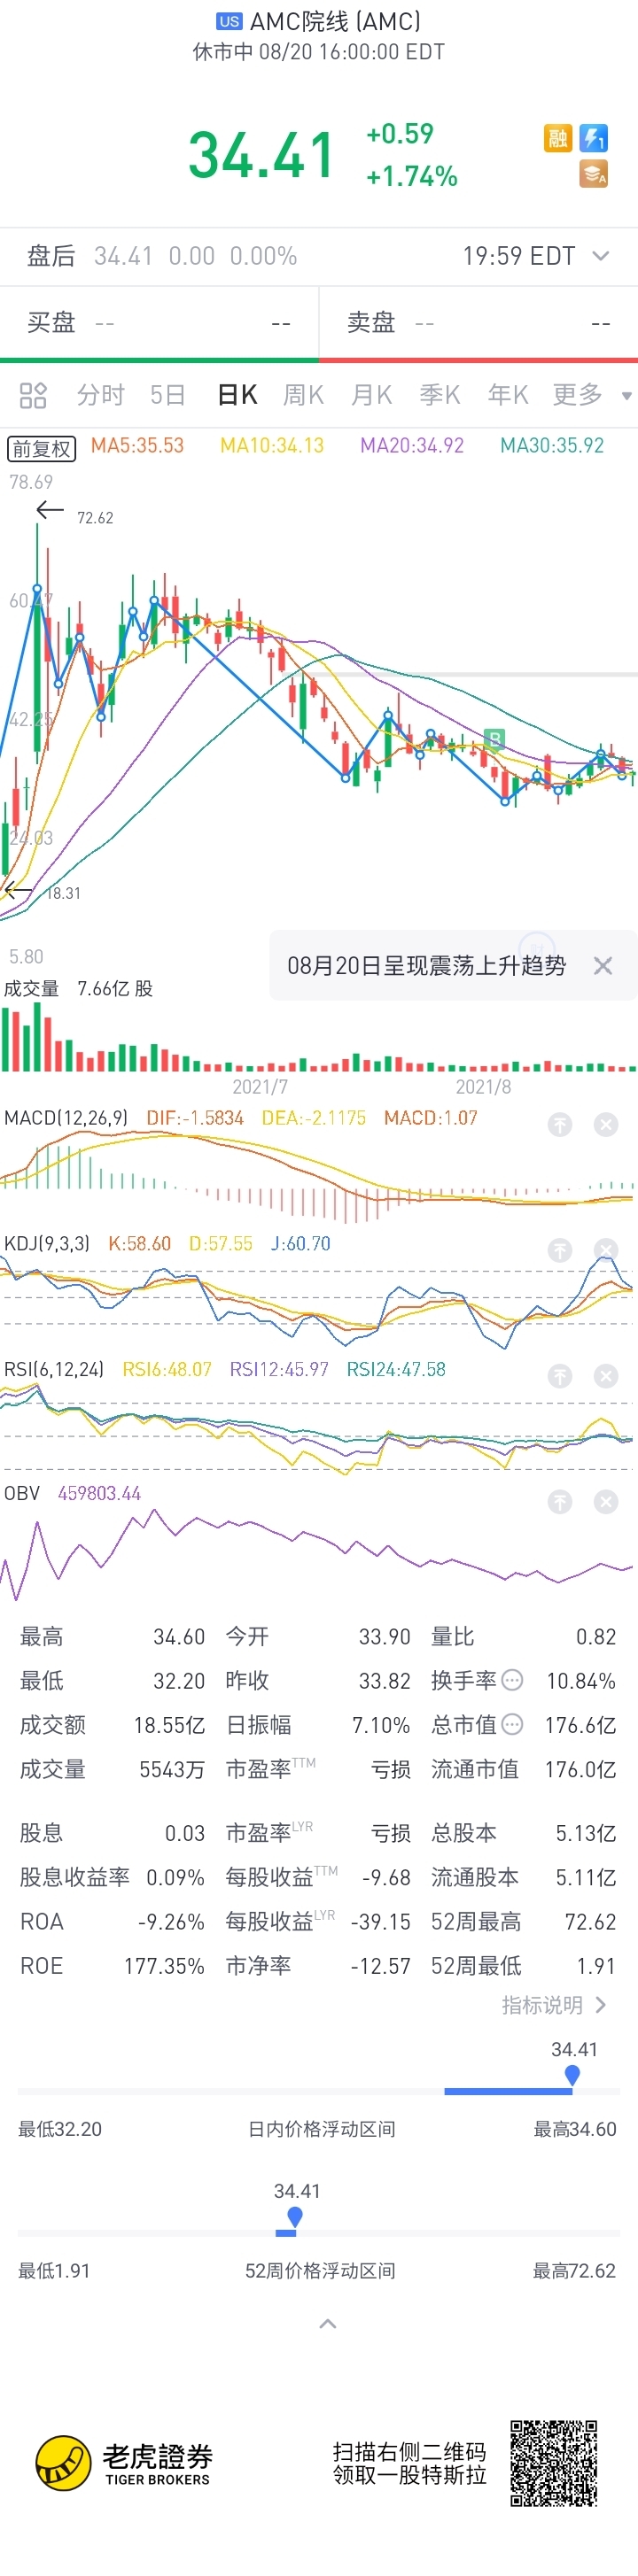
Task: Select the 日K daily candlestick tab
Action: [238, 395]
